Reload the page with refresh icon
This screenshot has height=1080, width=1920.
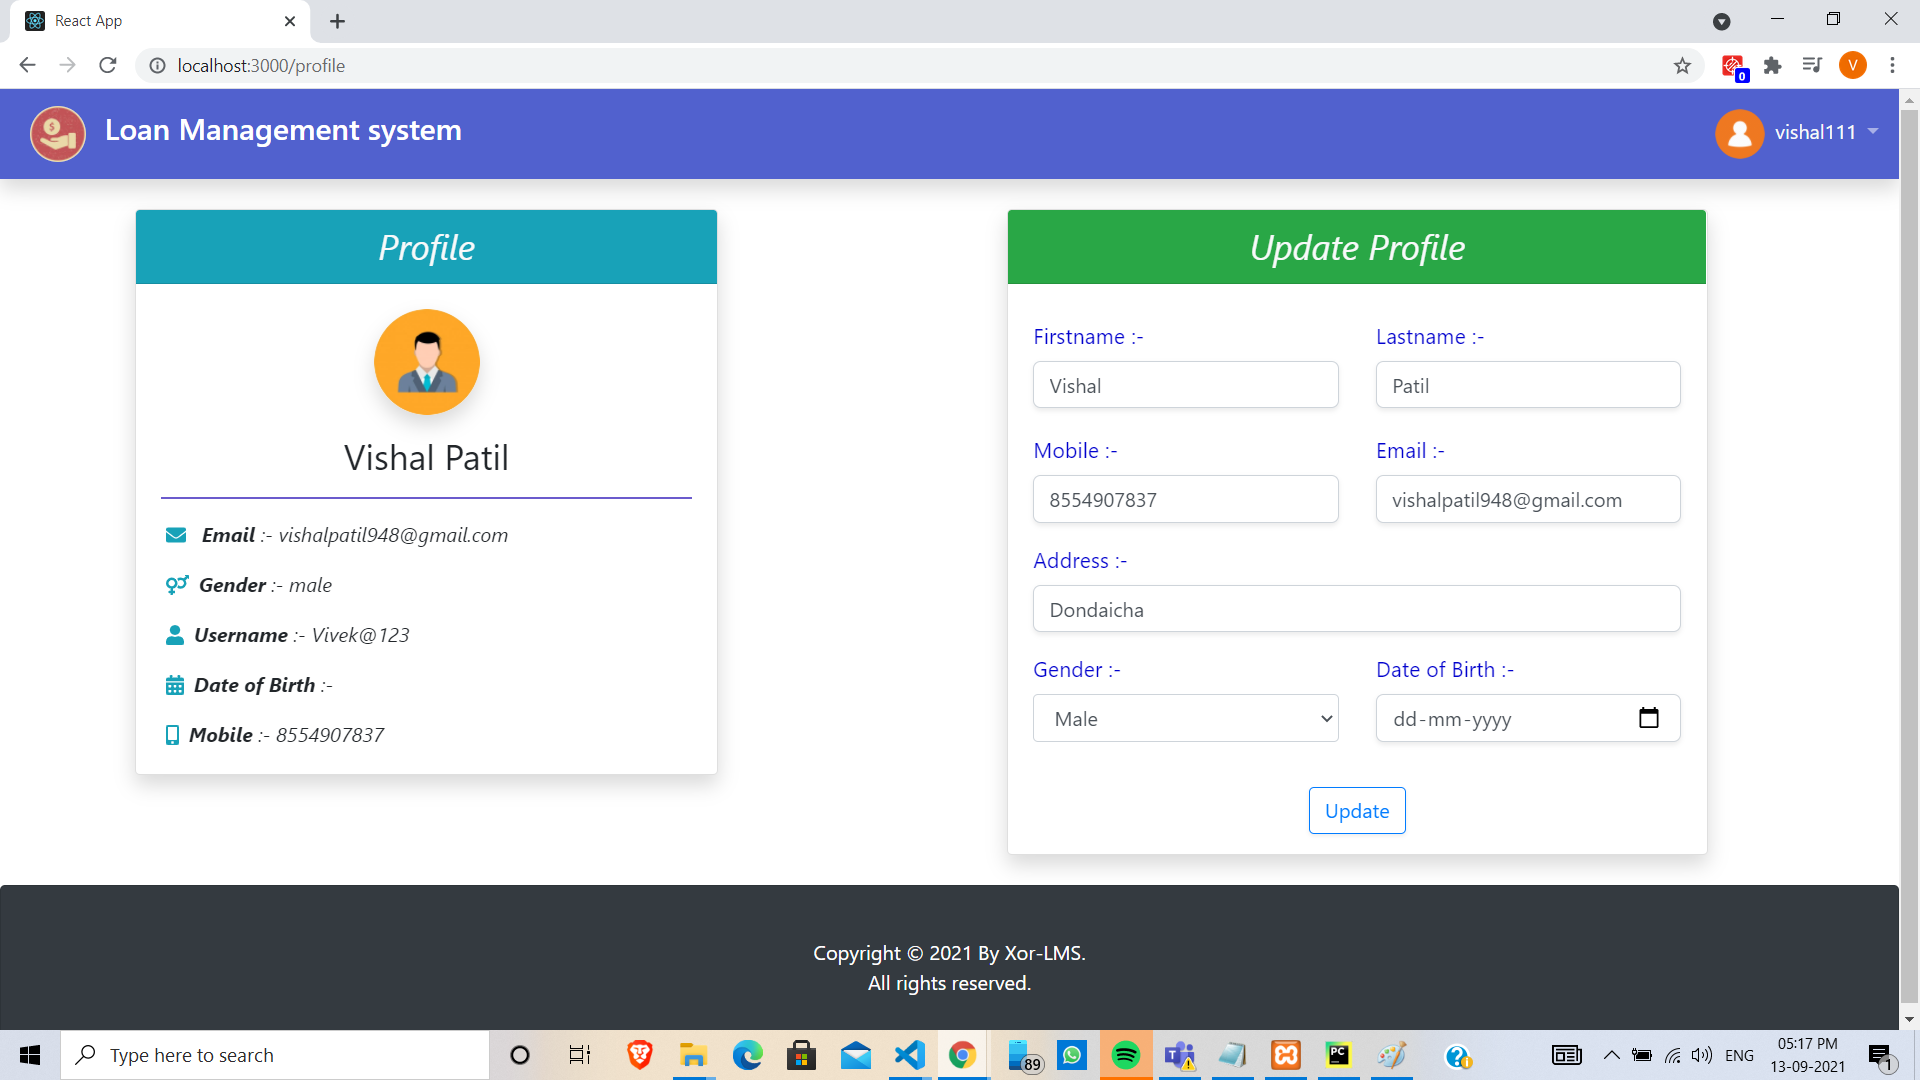pos(108,66)
